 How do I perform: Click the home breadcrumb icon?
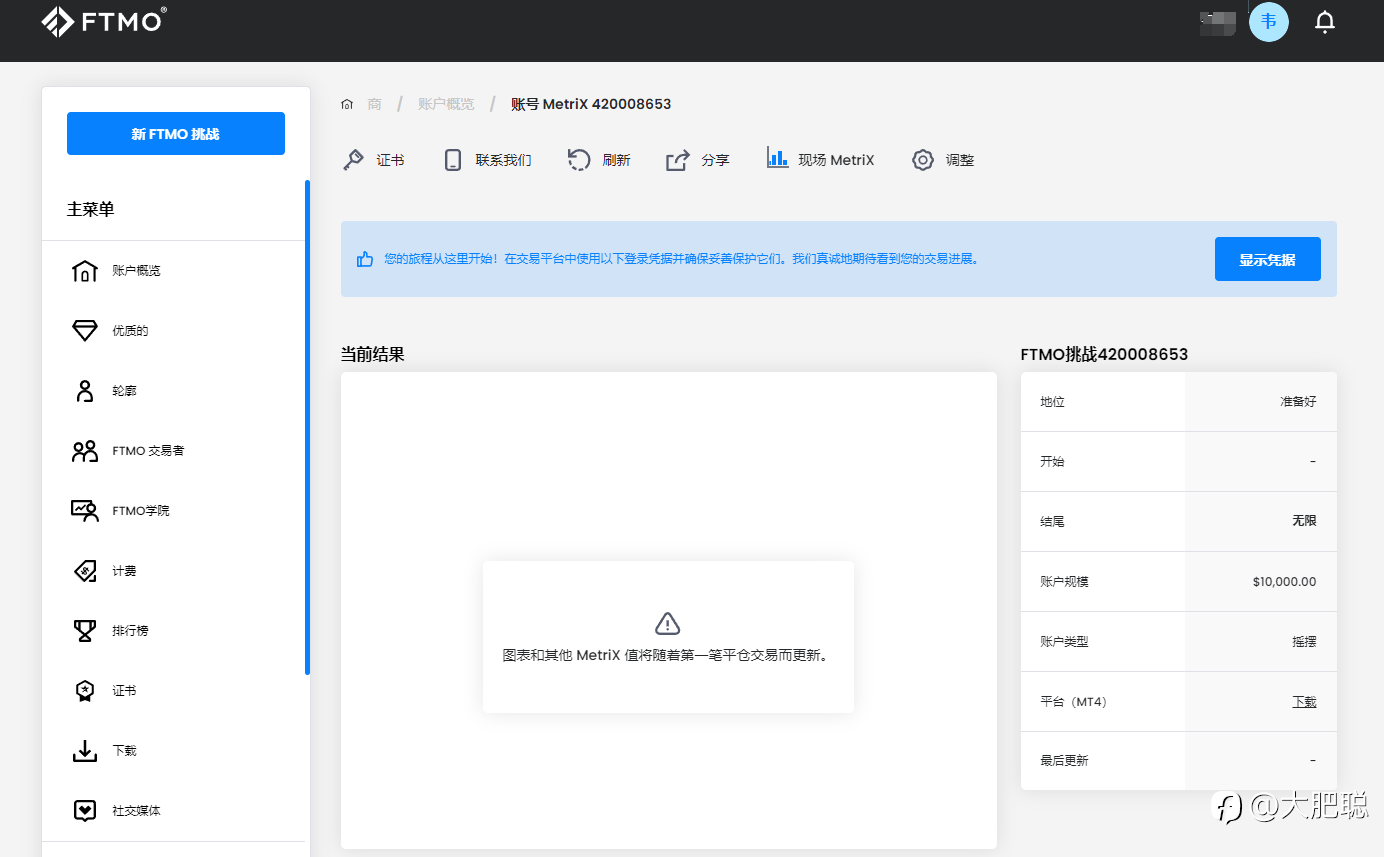tap(347, 104)
